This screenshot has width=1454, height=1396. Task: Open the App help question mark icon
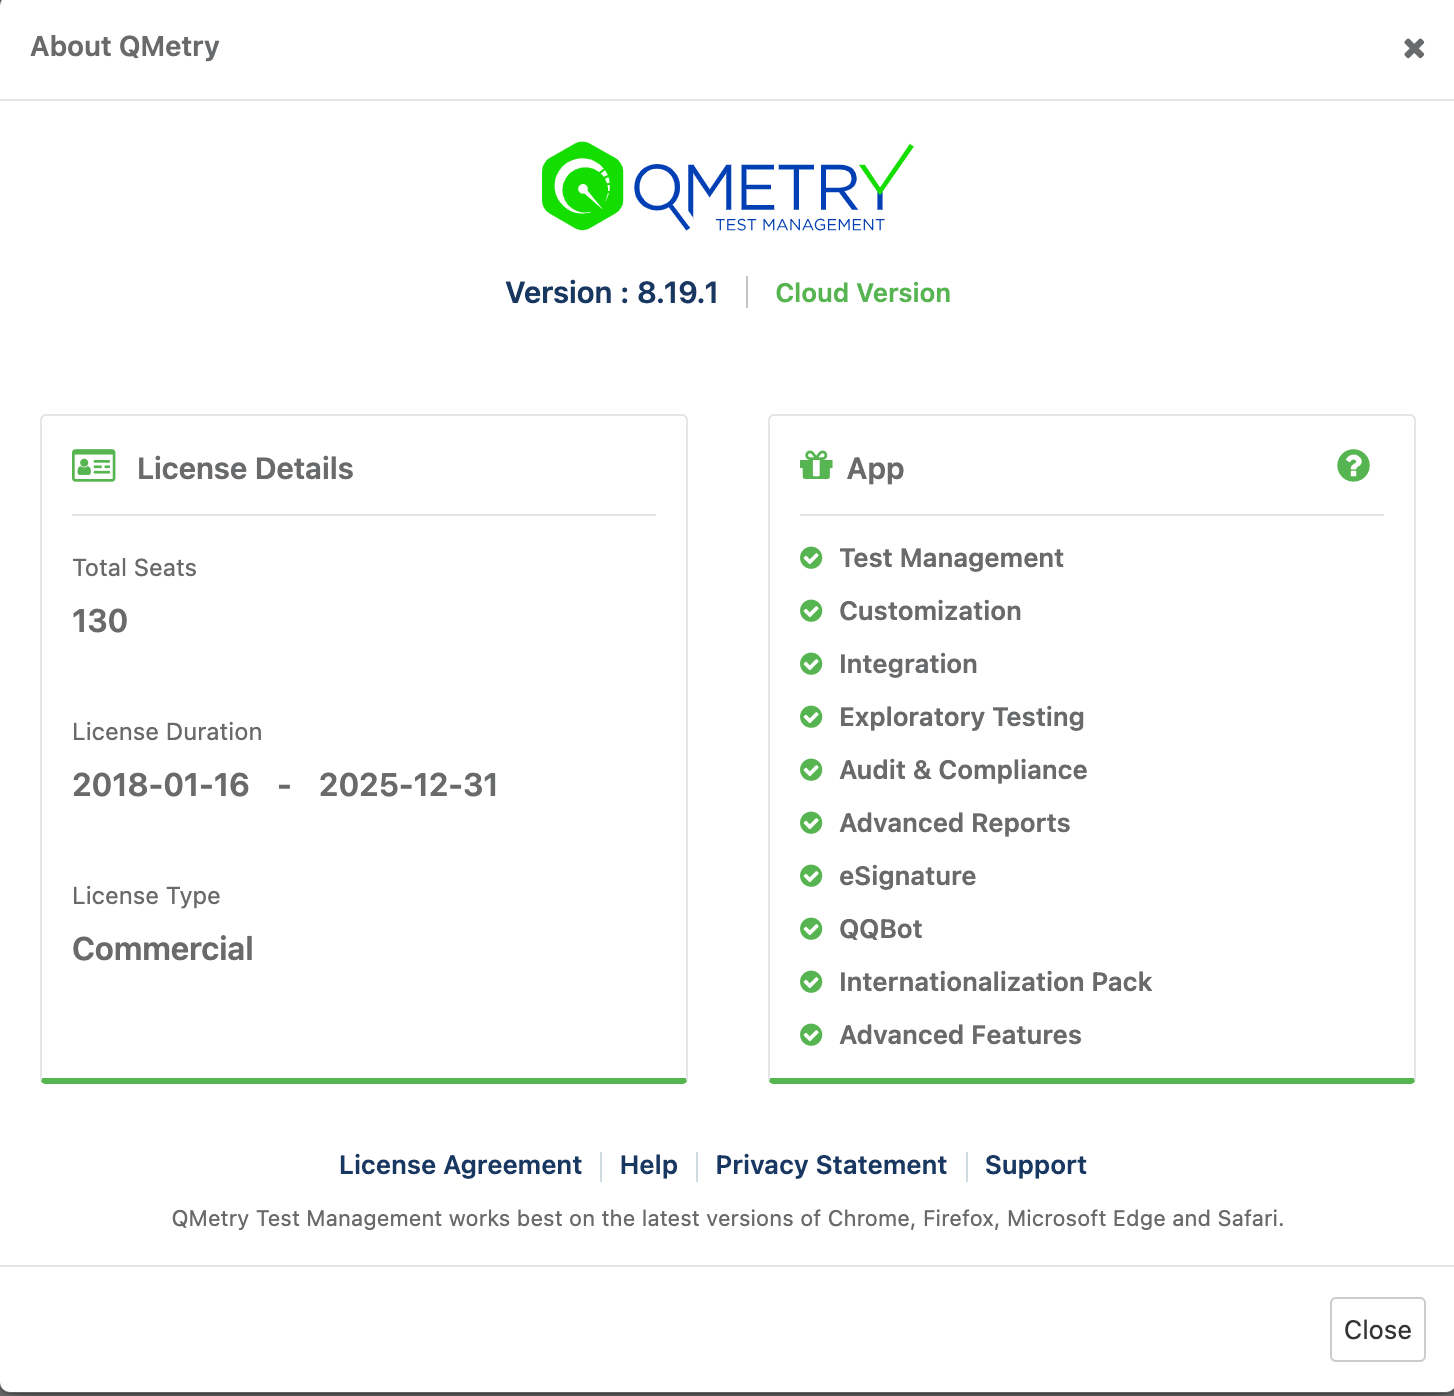1353,466
